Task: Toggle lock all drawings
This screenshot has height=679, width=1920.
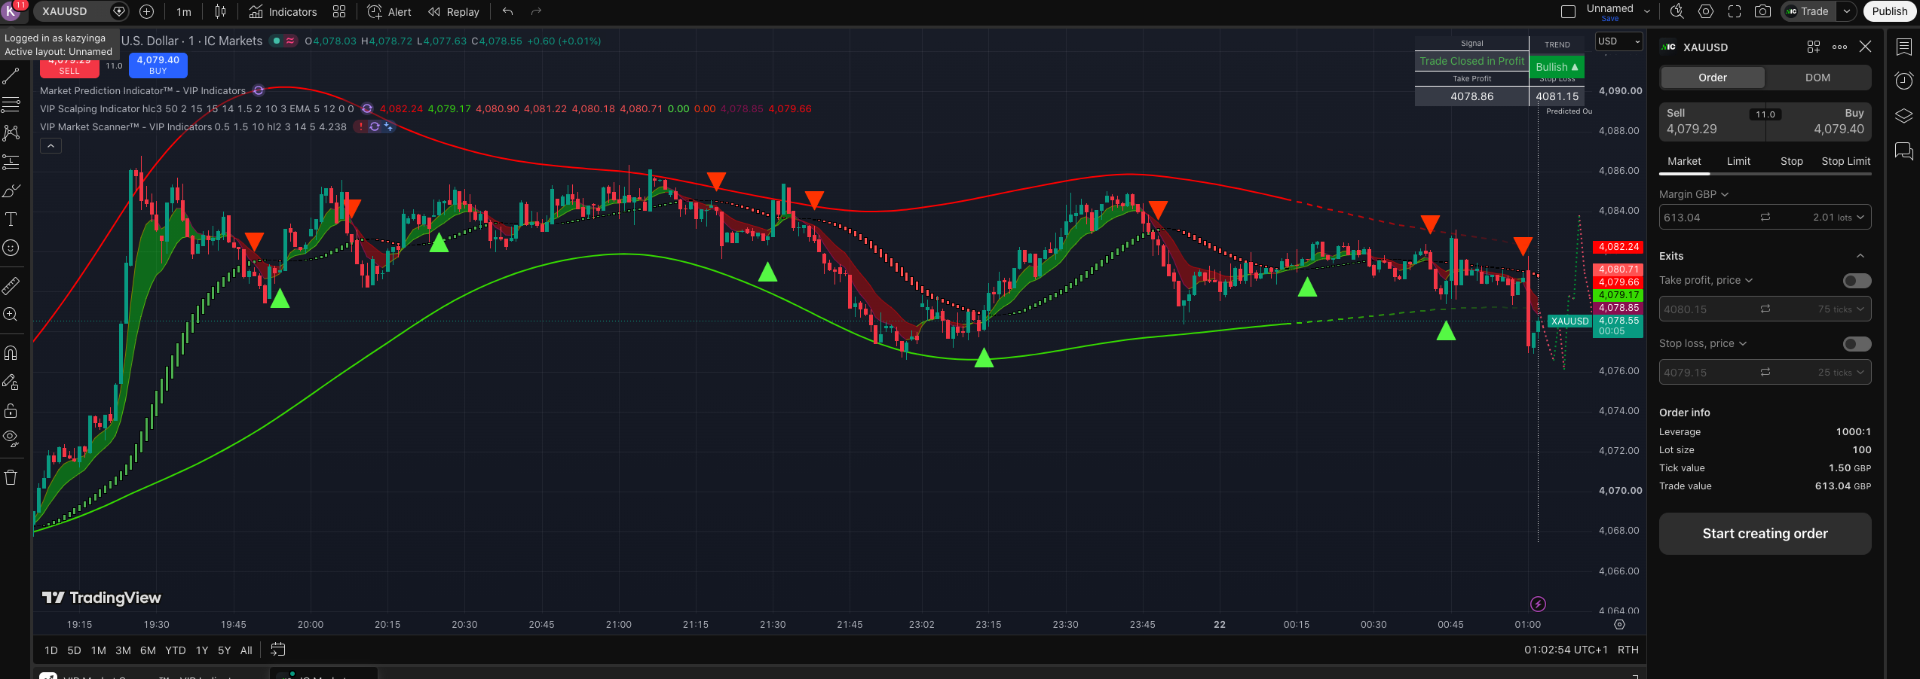Action: point(11,410)
